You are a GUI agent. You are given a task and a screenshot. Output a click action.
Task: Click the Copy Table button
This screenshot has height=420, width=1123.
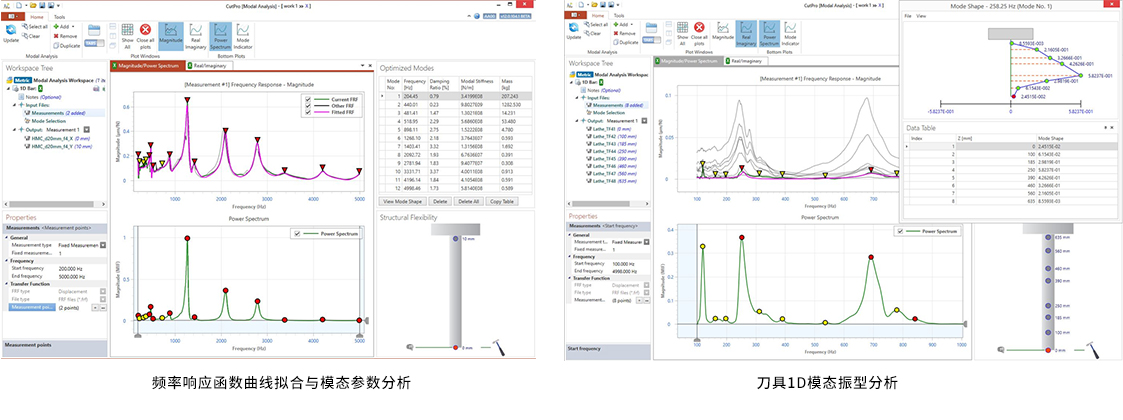502,201
